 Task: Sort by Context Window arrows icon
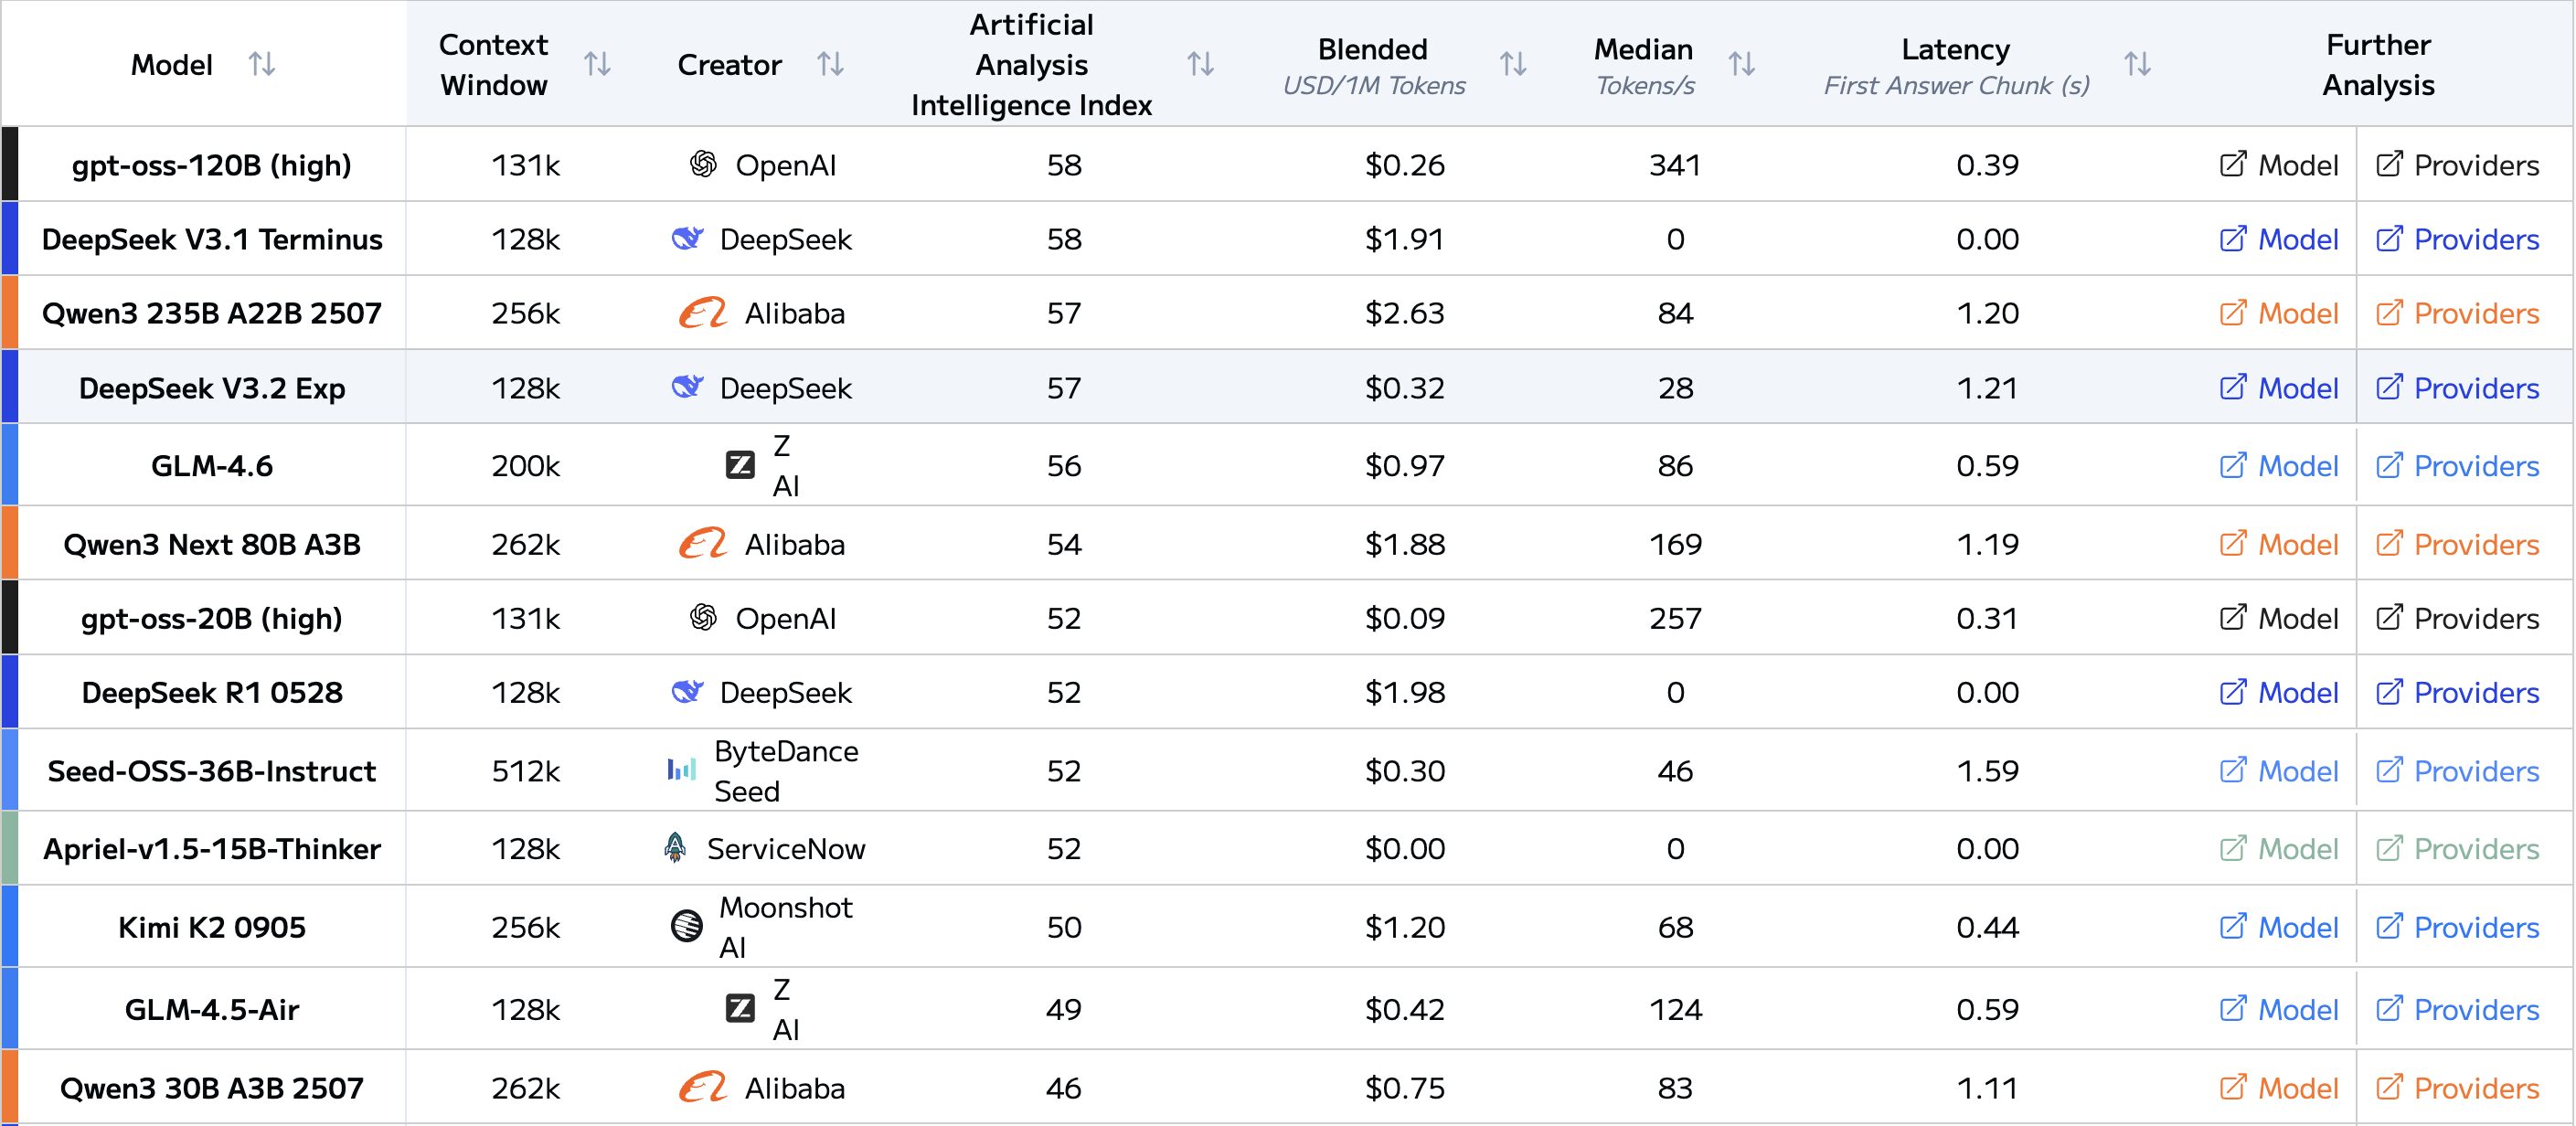pyautogui.click(x=597, y=64)
